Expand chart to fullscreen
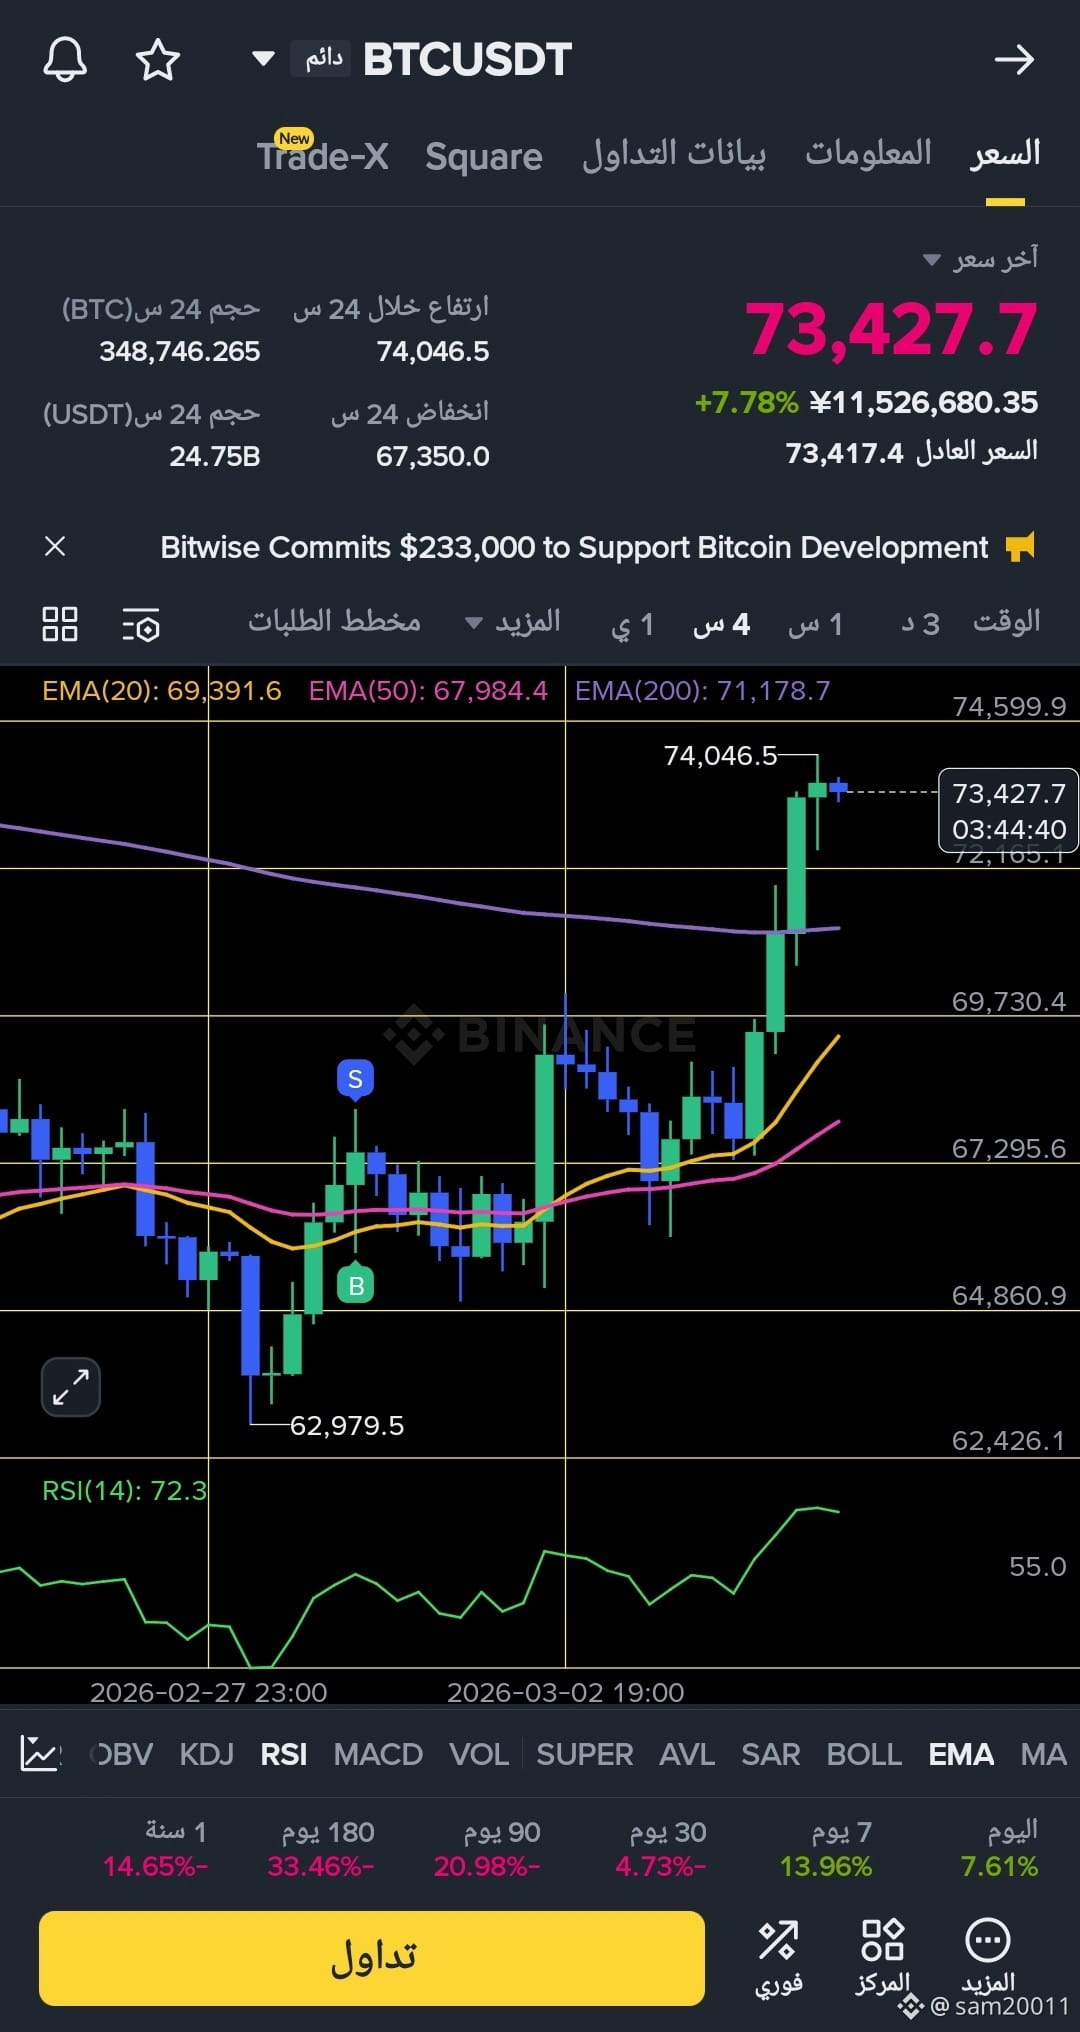The height and width of the screenshot is (2032, 1080). coord(70,1387)
